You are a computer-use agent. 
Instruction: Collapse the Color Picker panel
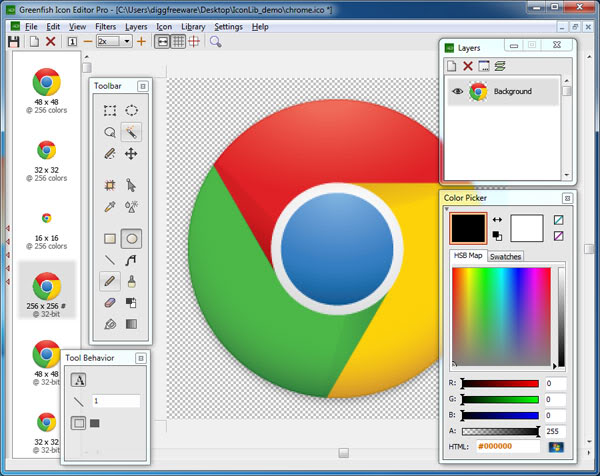tap(567, 198)
